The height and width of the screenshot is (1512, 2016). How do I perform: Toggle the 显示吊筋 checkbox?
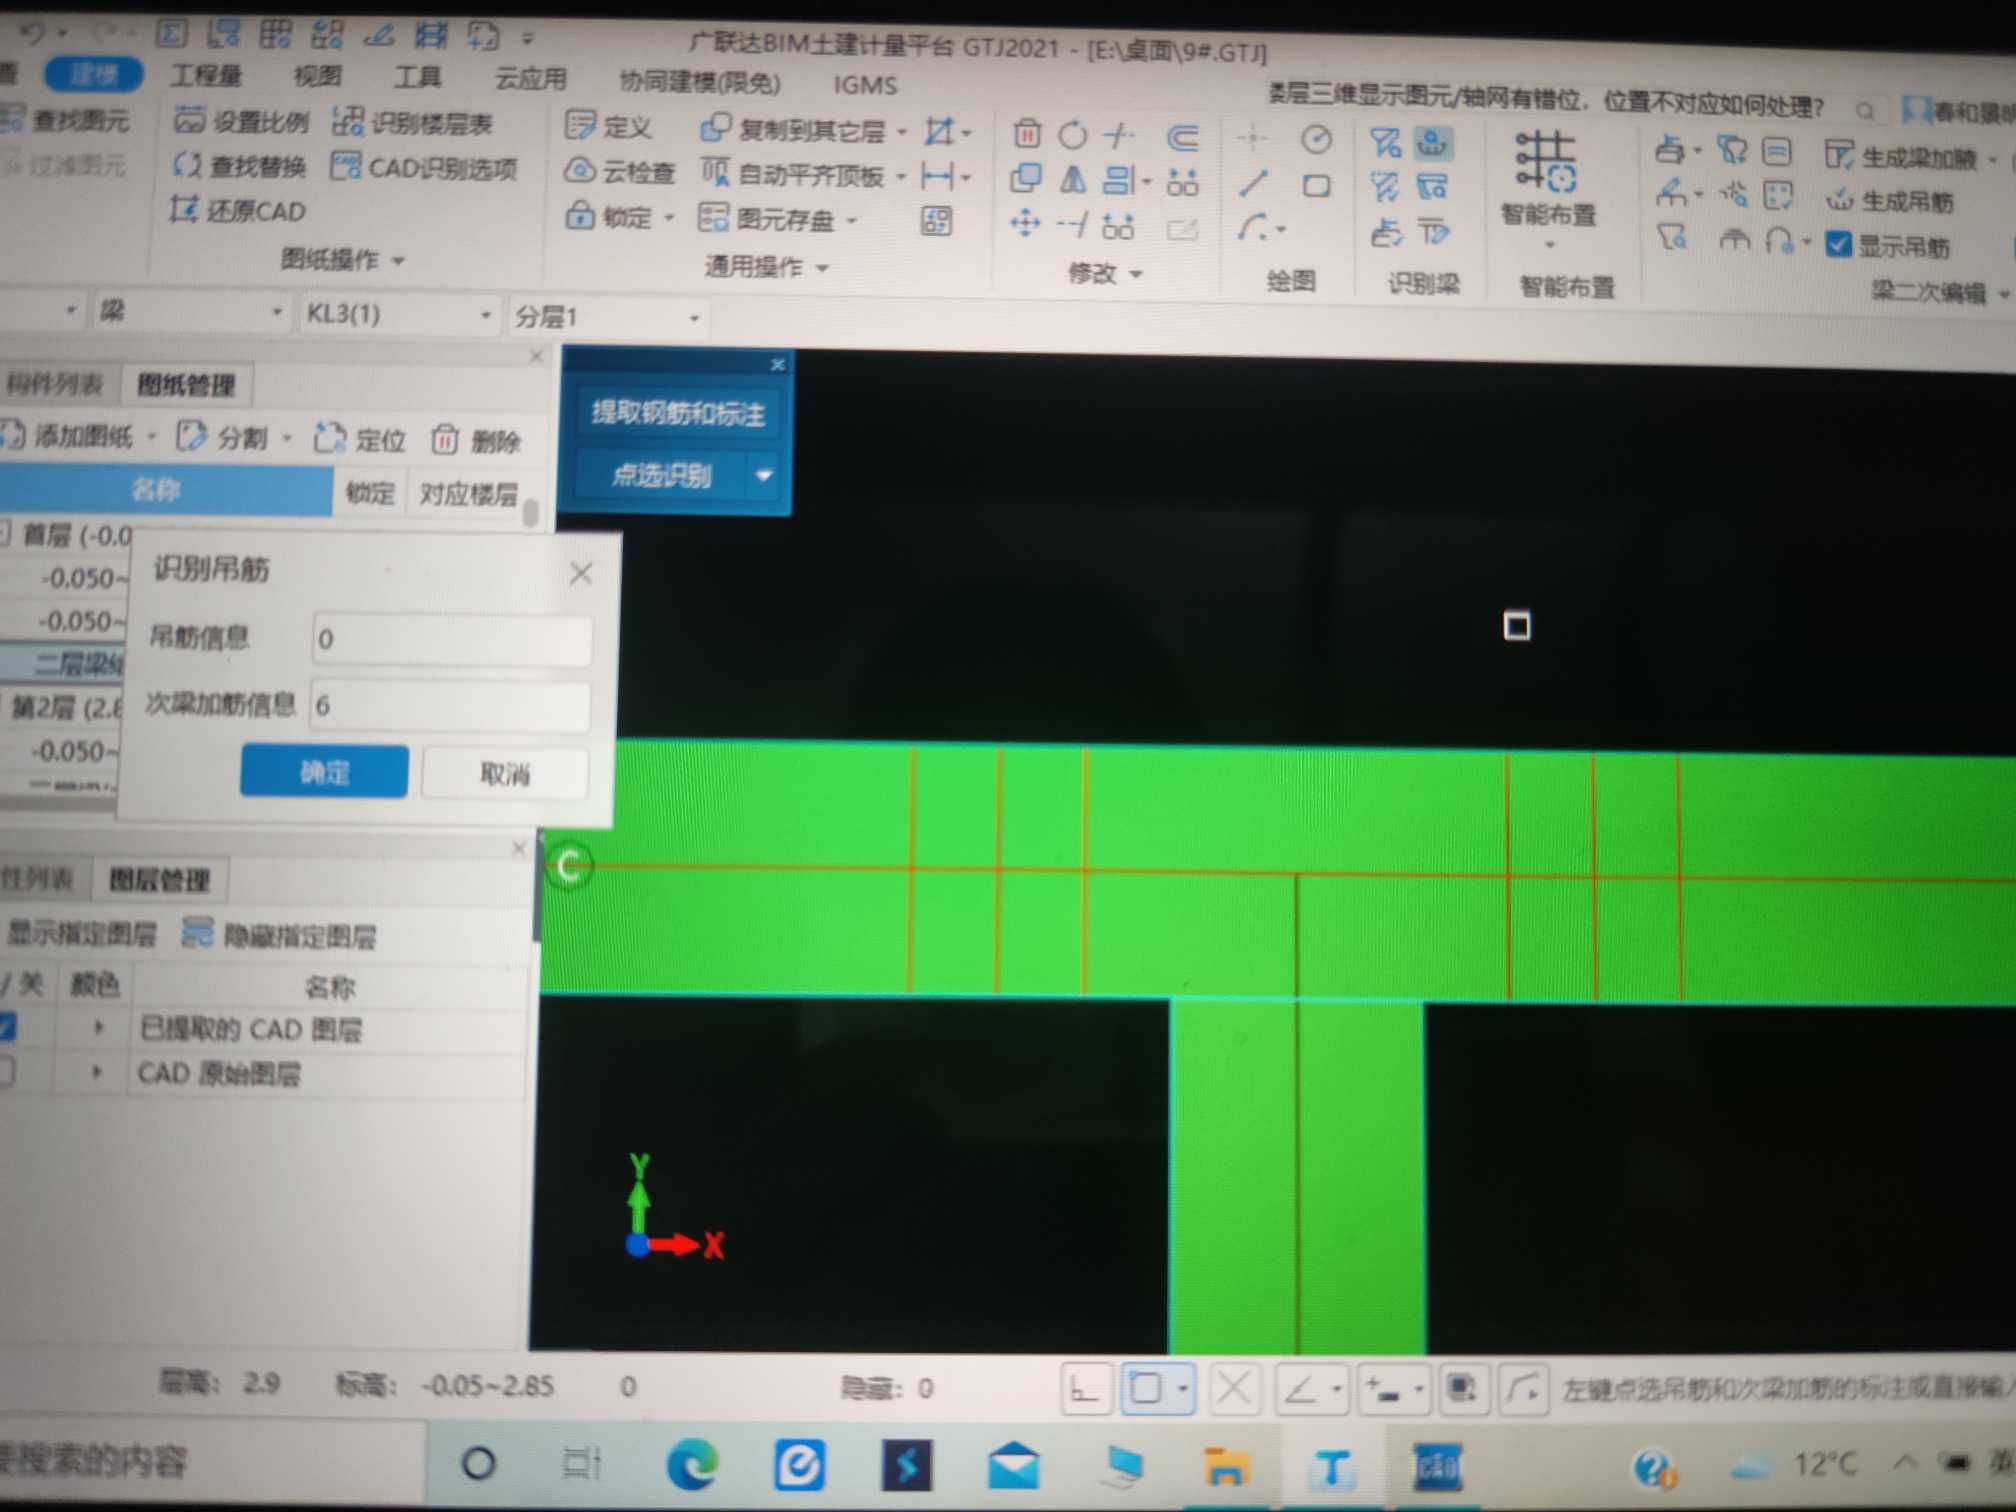[x=1838, y=244]
